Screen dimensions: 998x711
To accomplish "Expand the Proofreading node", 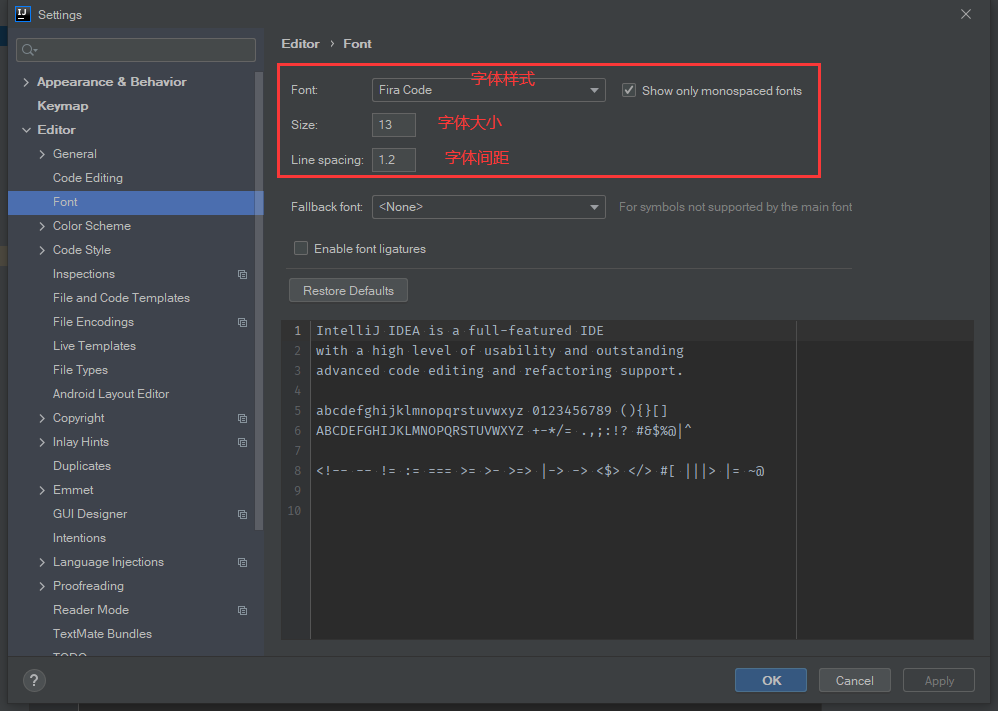I will (x=42, y=586).
